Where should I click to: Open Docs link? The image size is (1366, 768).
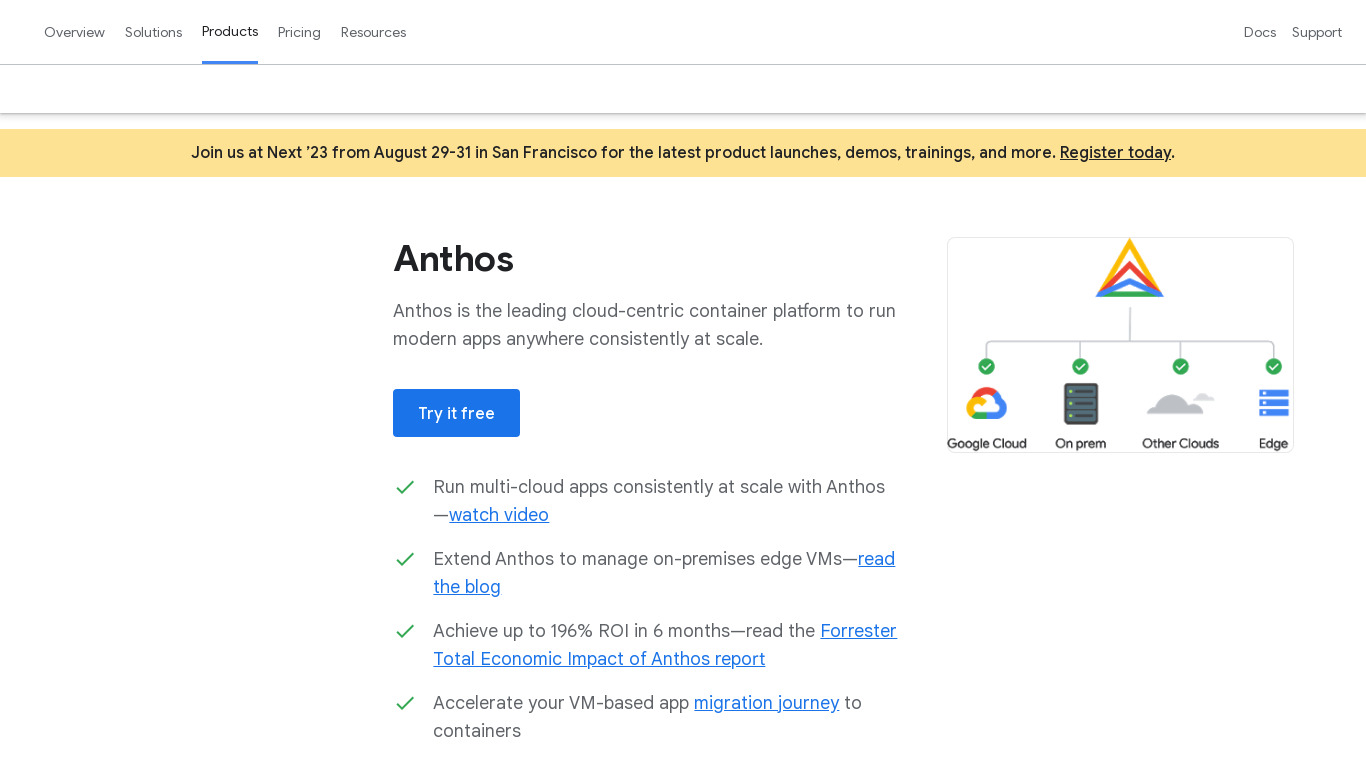(x=1260, y=32)
